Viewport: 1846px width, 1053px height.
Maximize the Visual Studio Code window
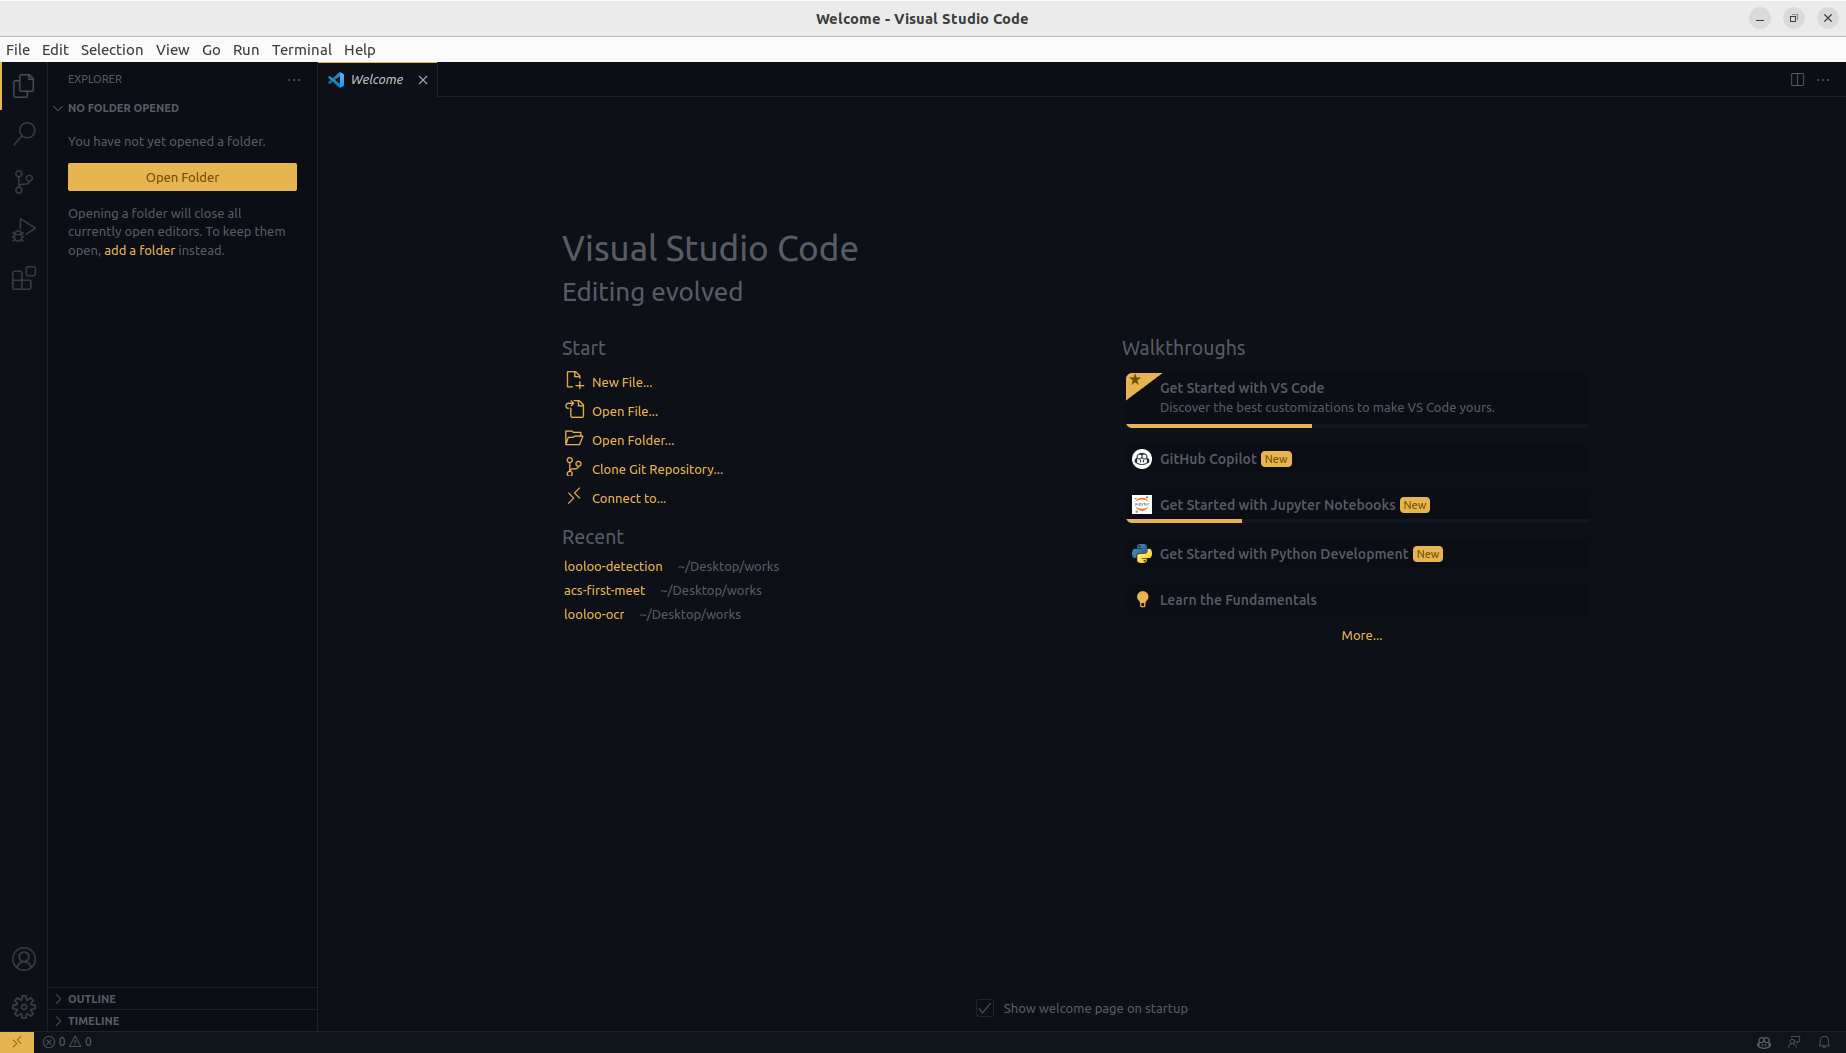click(1794, 18)
